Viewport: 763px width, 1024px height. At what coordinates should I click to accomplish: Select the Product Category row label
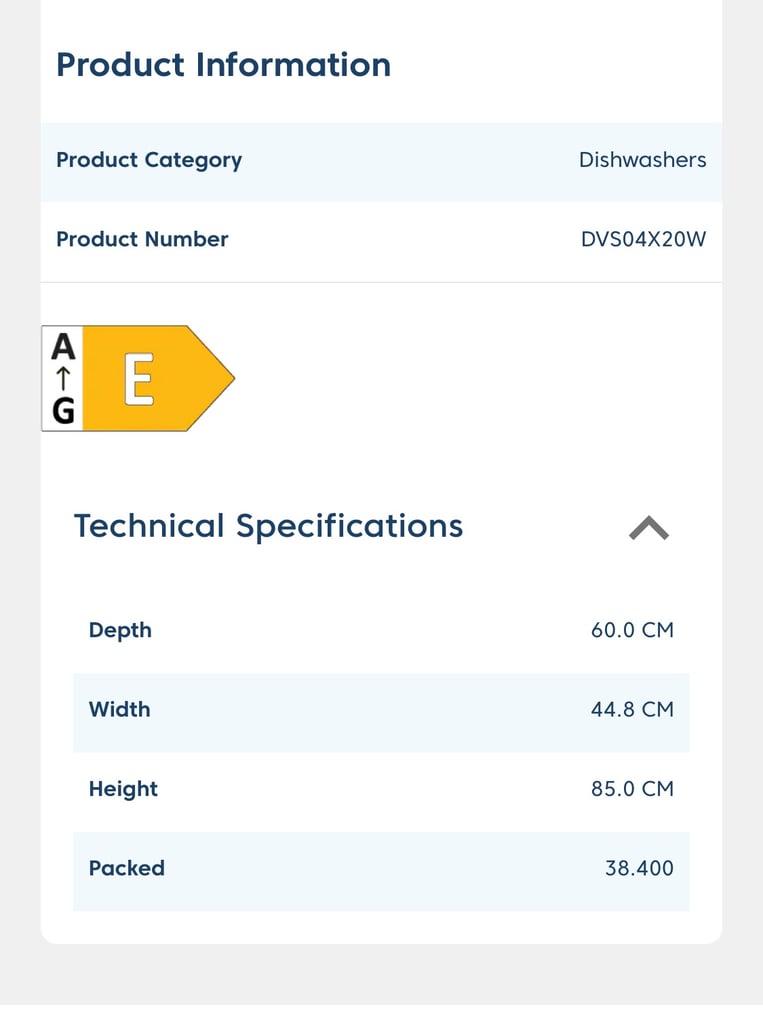tap(149, 161)
